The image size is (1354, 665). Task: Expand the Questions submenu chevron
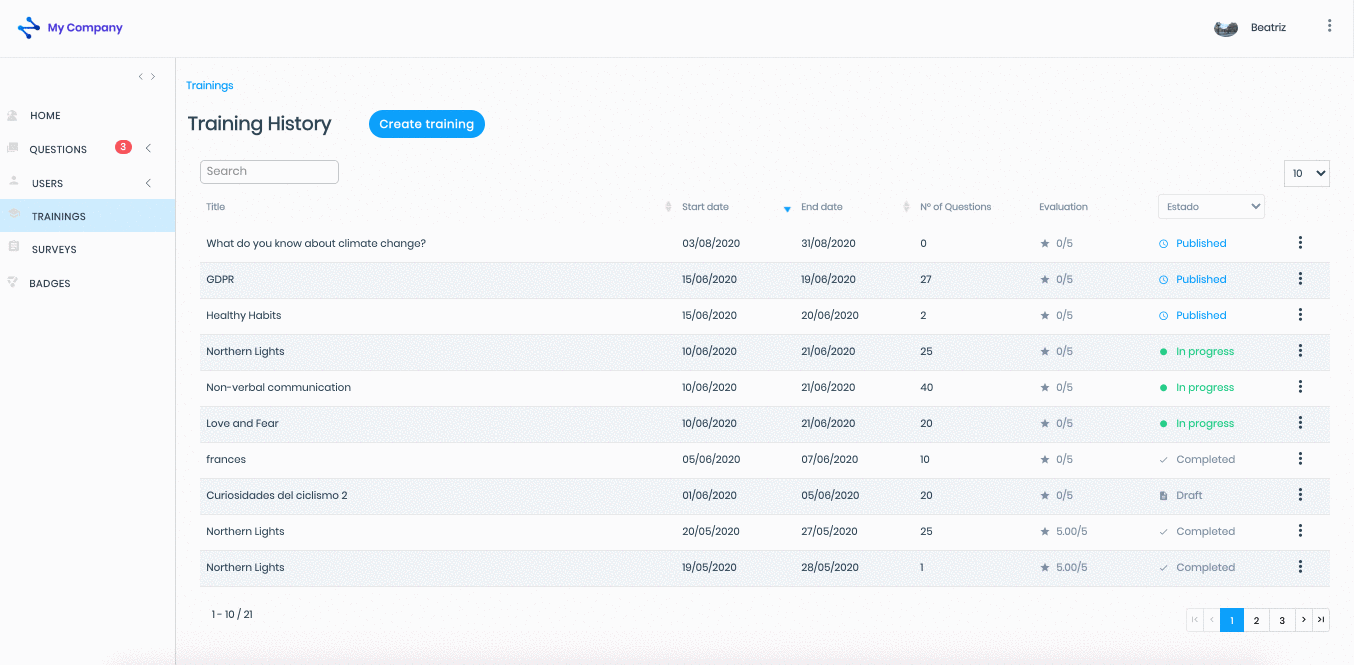click(148, 149)
